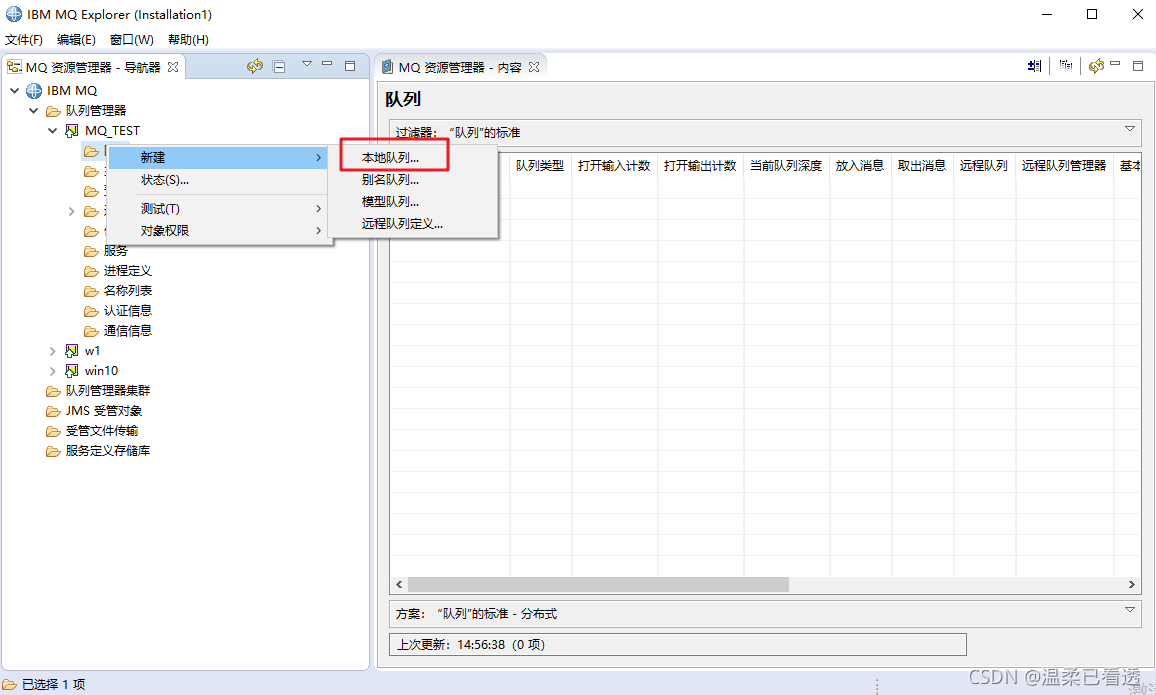
Task: Maximize the navigator panel
Action: [350, 66]
